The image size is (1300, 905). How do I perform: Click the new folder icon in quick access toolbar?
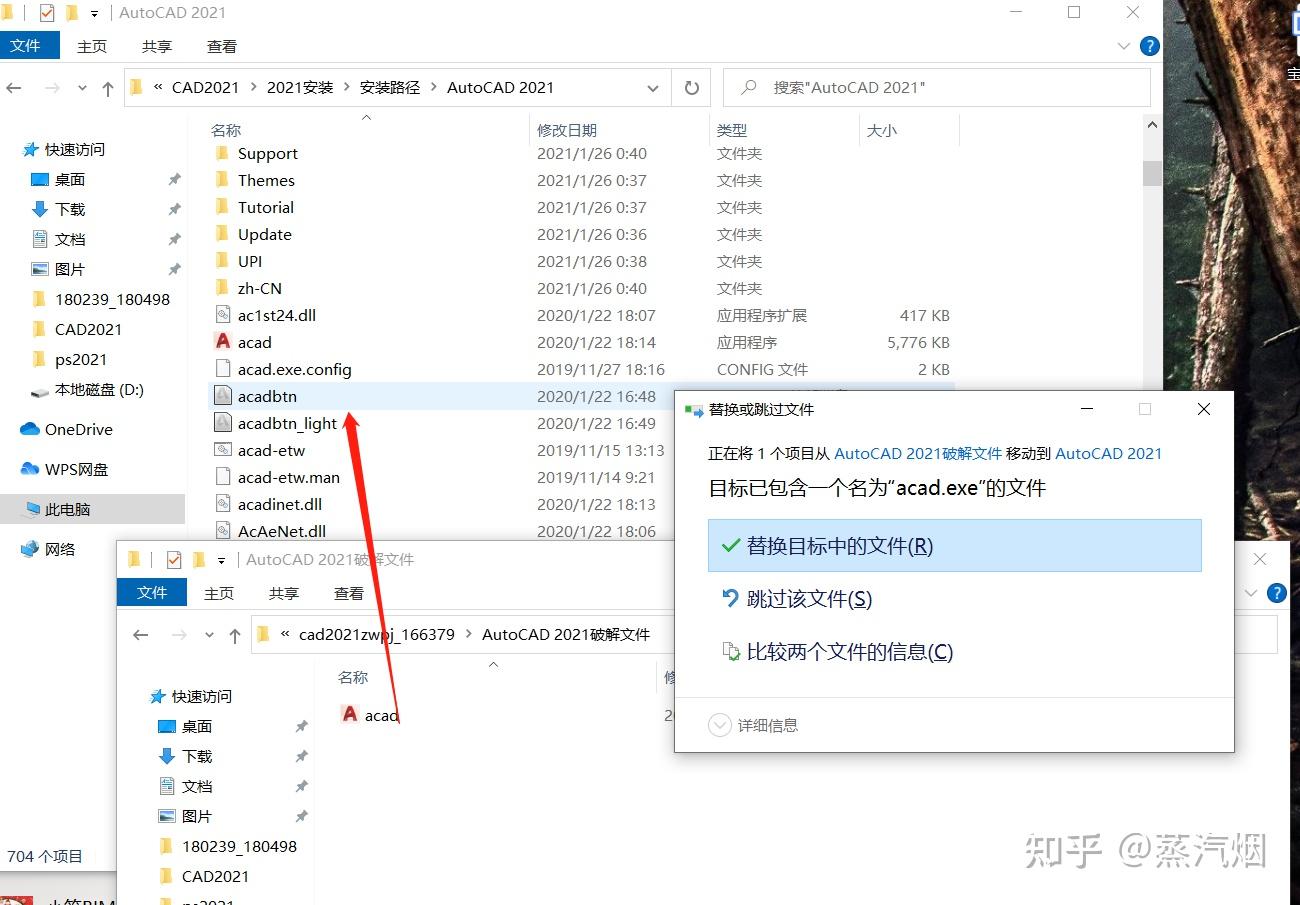click(70, 13)
